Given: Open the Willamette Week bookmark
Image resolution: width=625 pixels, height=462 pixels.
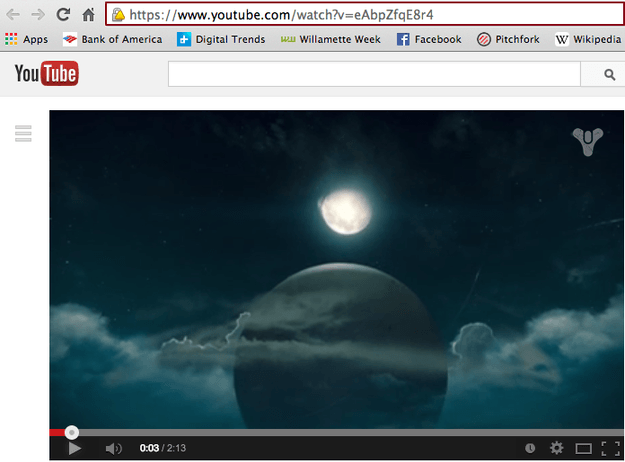Looking at the screenshot, I should point(330,39).
